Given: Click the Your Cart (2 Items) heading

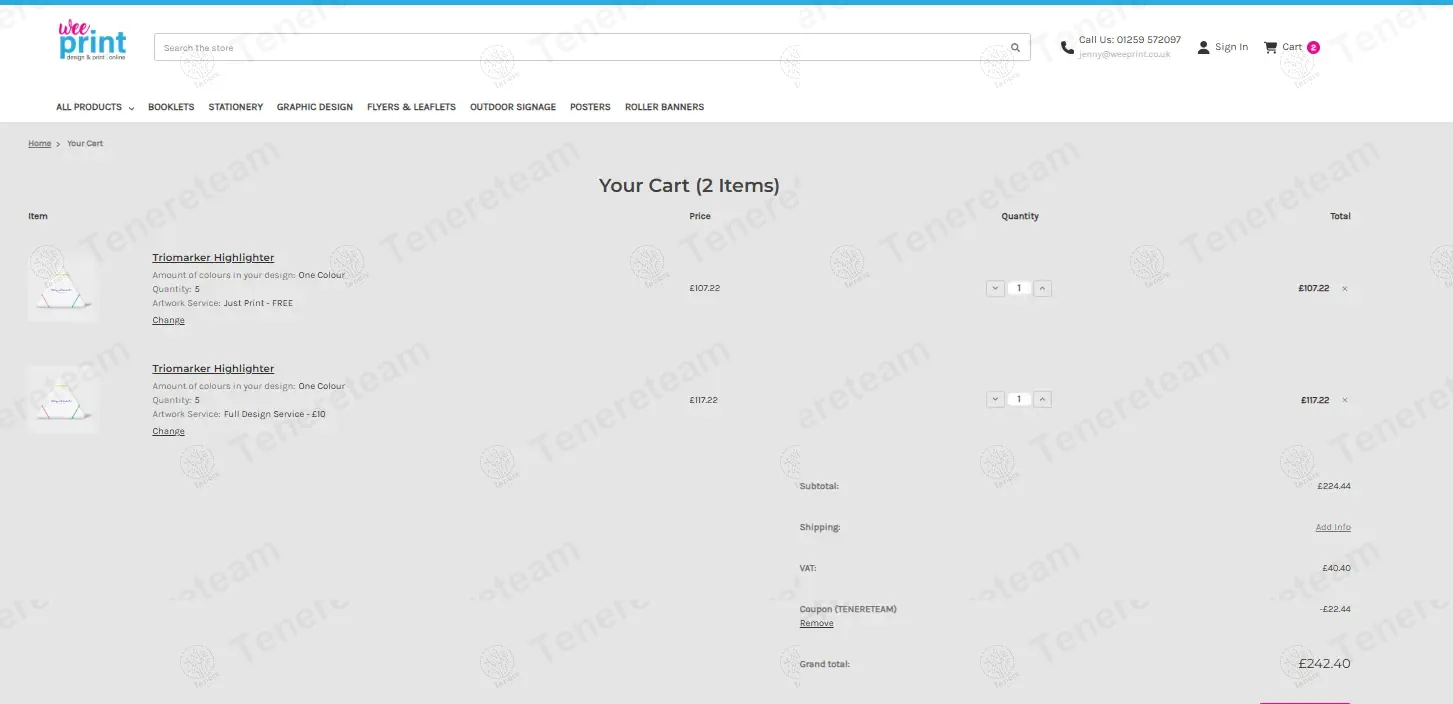Looking at the screenshot, I should point(689,186).
